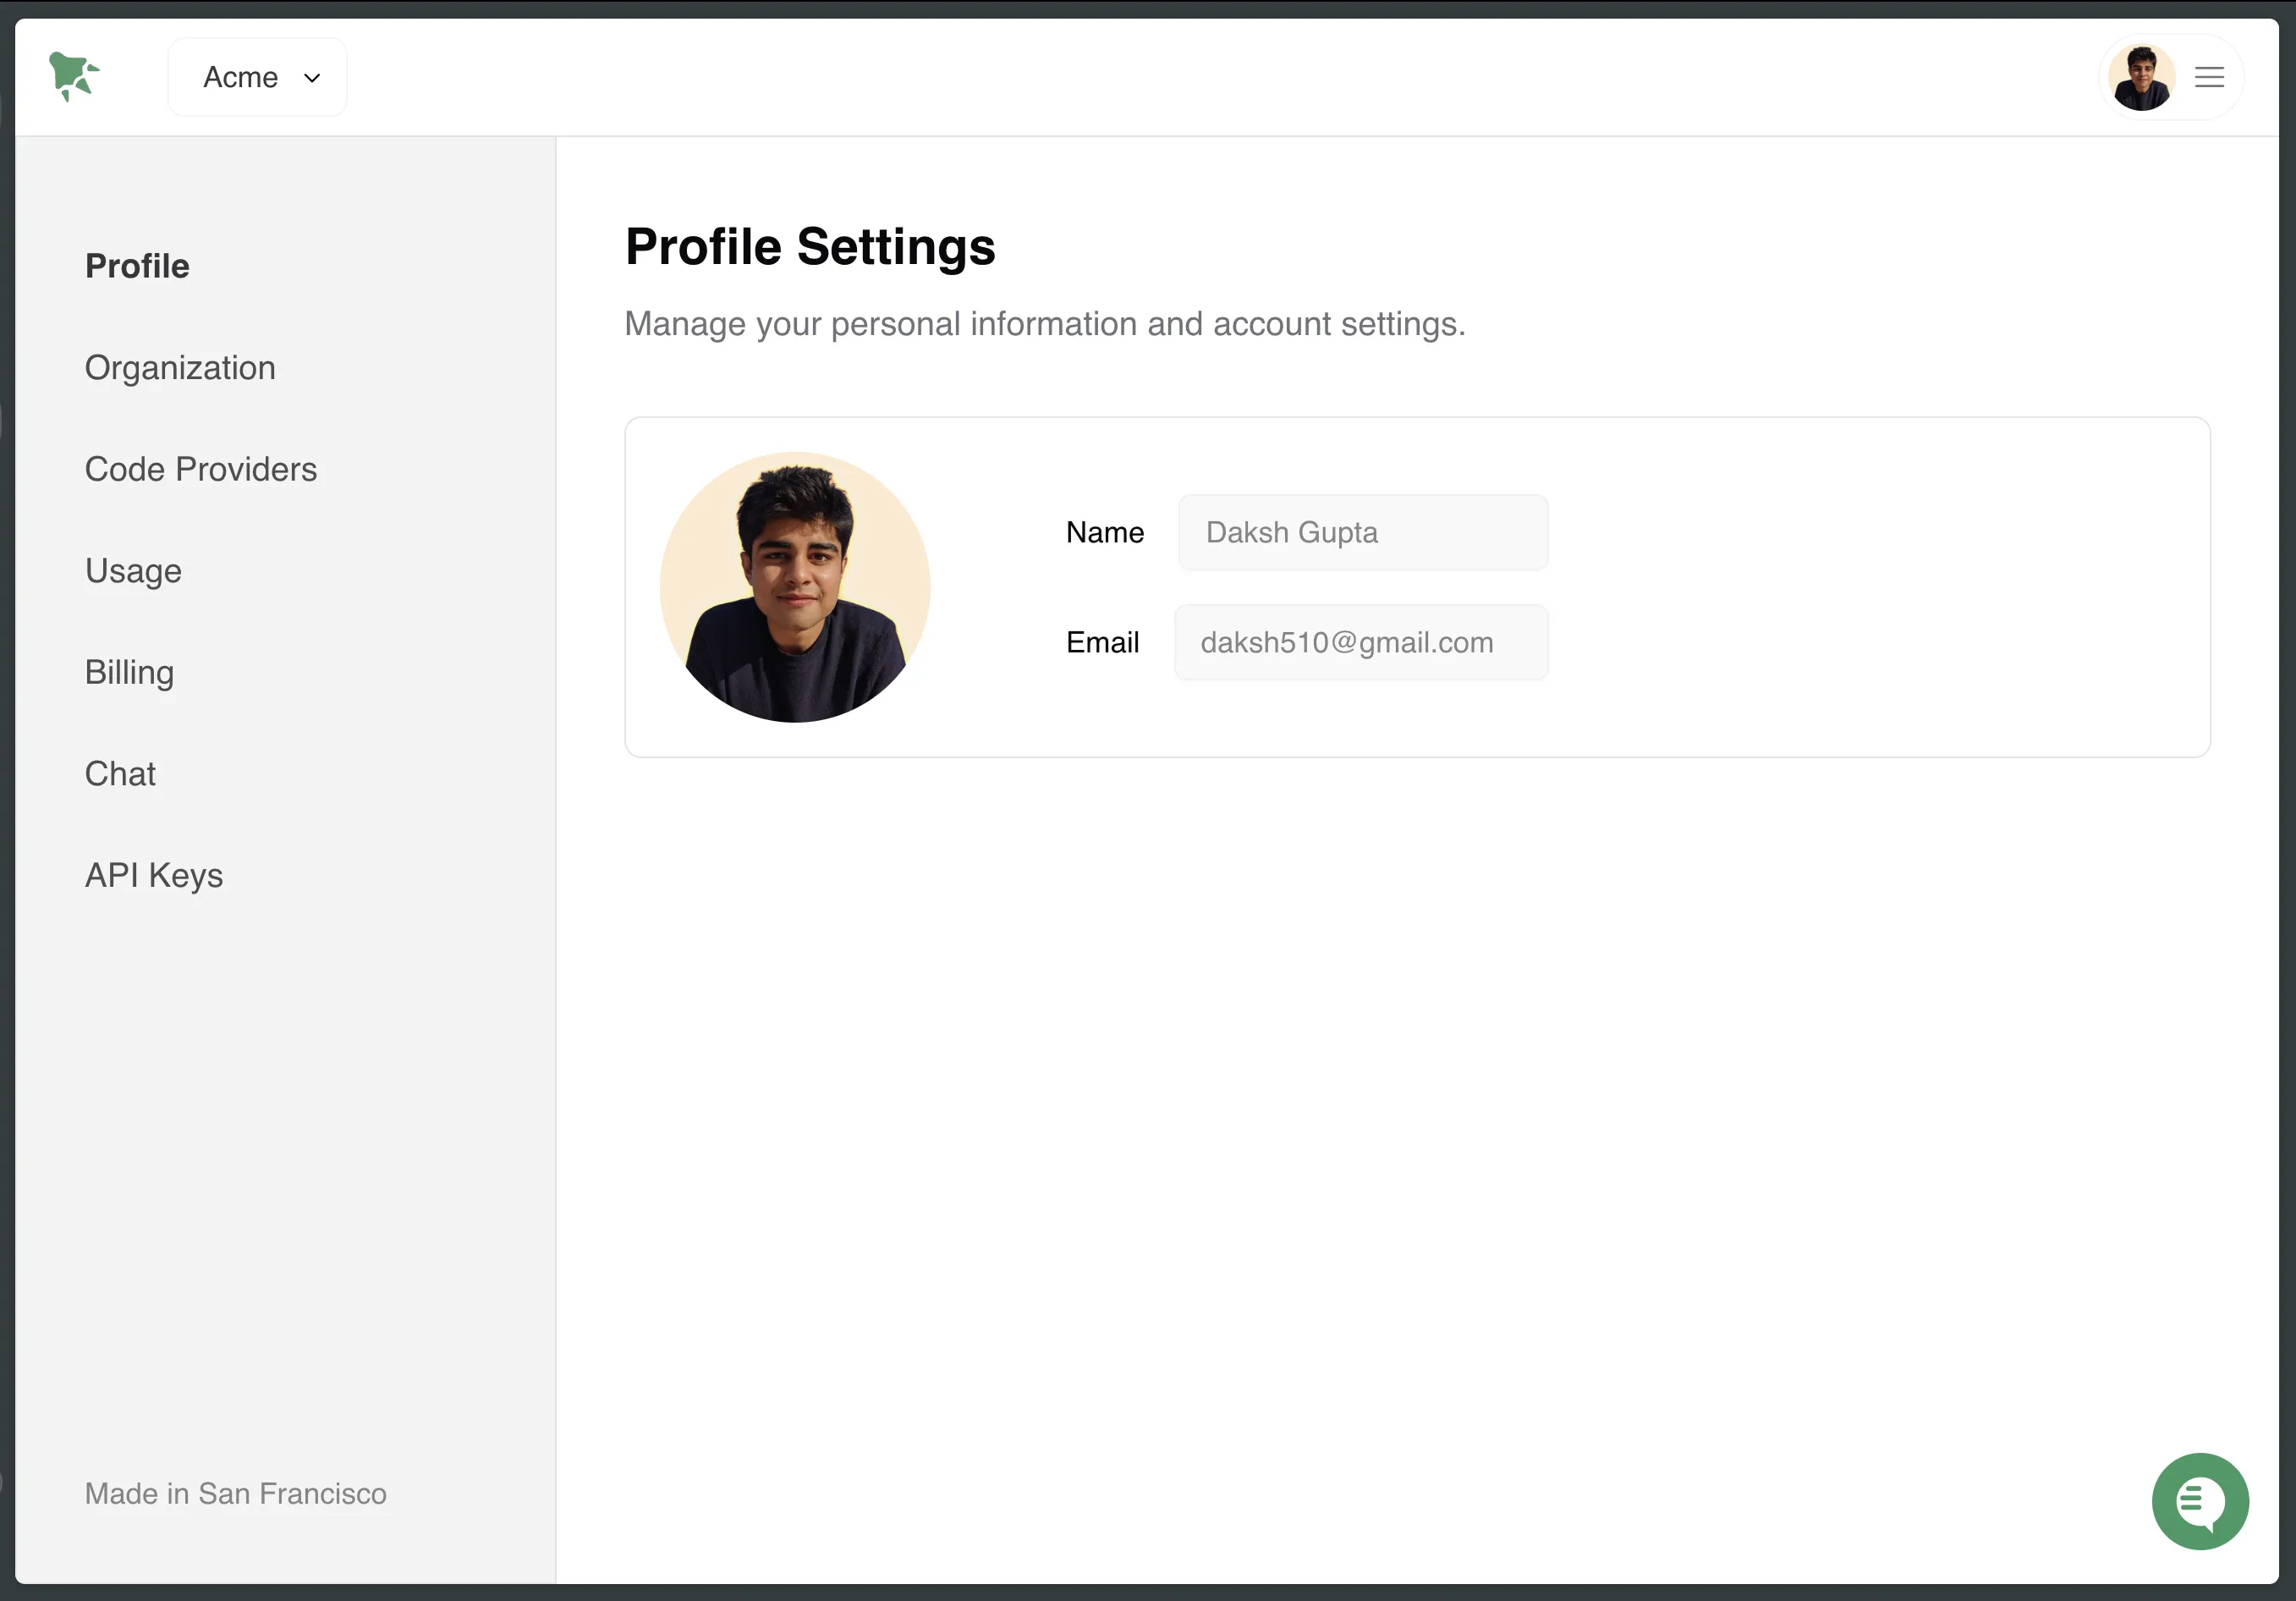Screen dimensions: 2296x1601
Task: View your API Keys
Action: pyautogui.click(x=153, y=874)
